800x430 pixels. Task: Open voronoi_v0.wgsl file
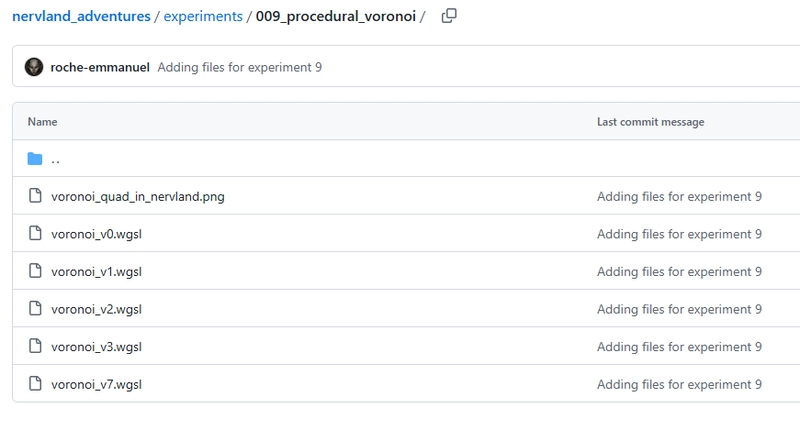point(97,234)
